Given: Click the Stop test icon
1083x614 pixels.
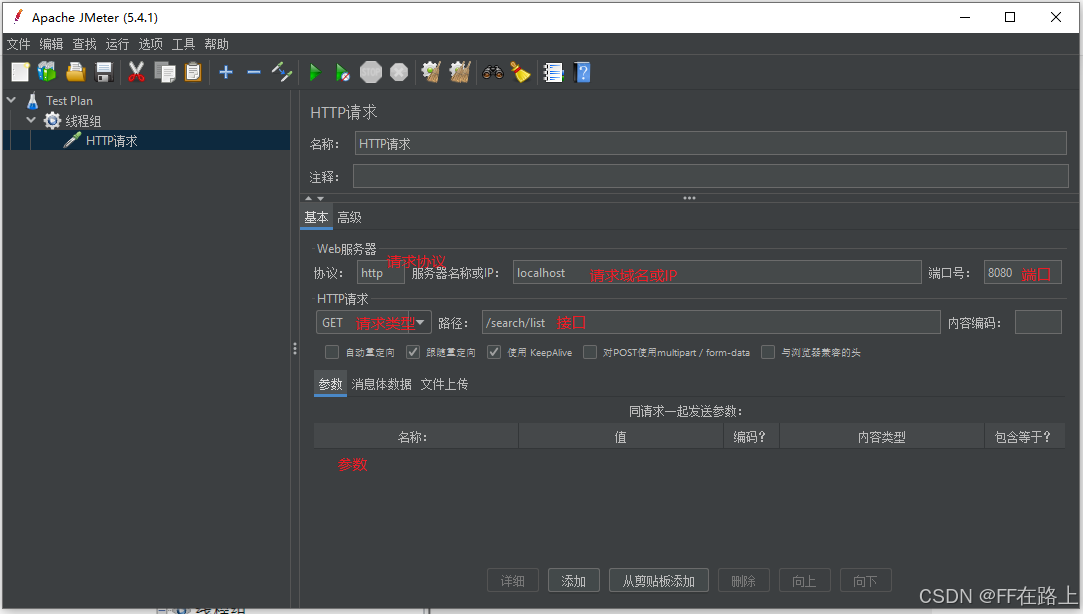Looking at the screenshot, I should tap(371, 72).
